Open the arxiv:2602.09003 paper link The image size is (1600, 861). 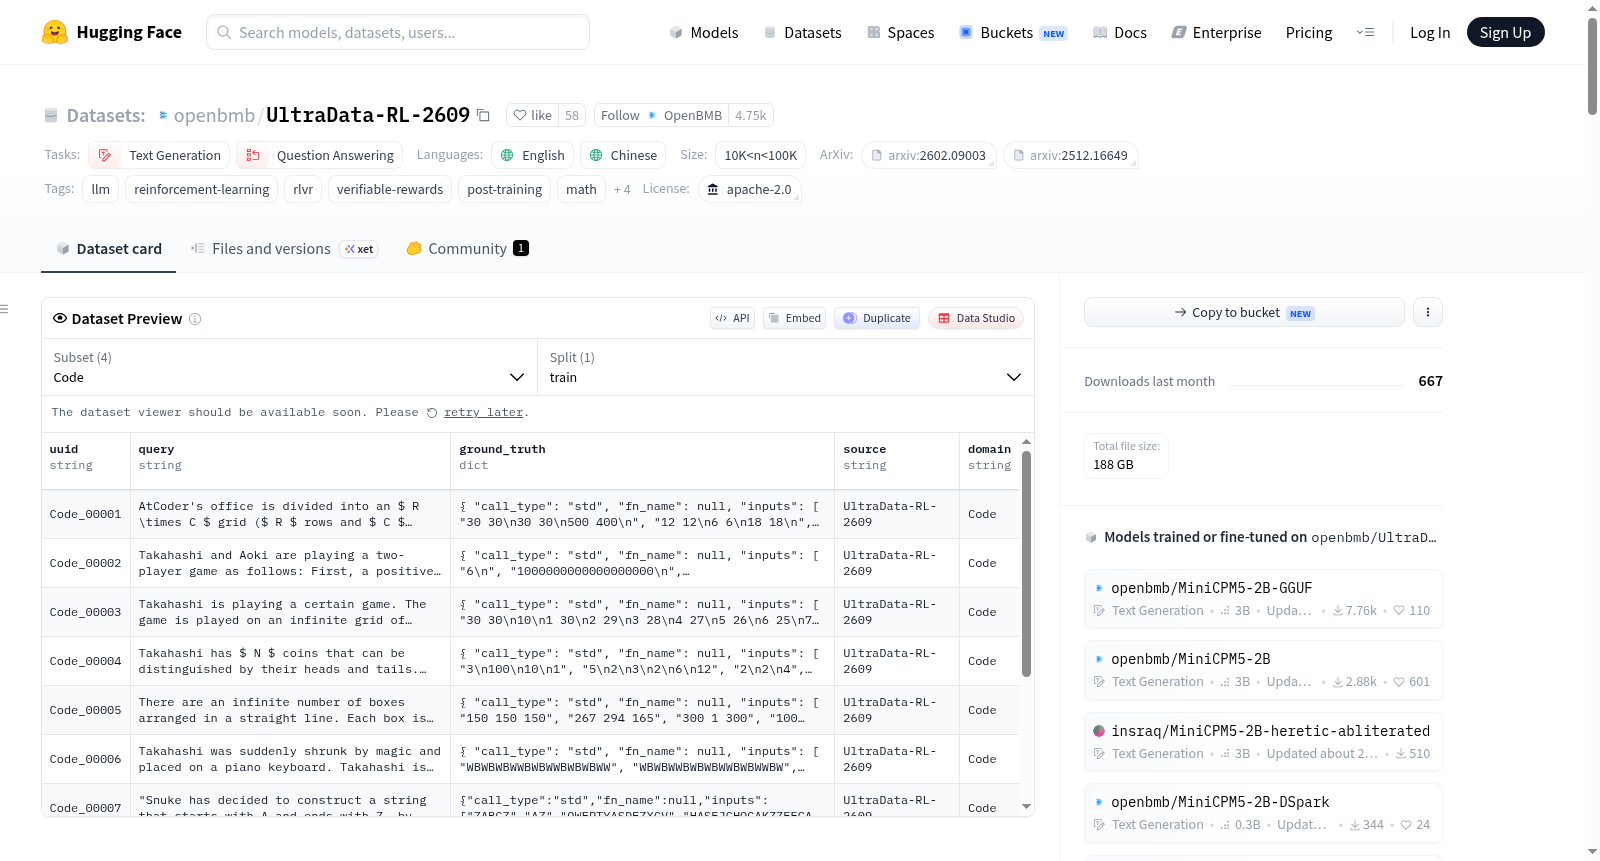point(929,155)
